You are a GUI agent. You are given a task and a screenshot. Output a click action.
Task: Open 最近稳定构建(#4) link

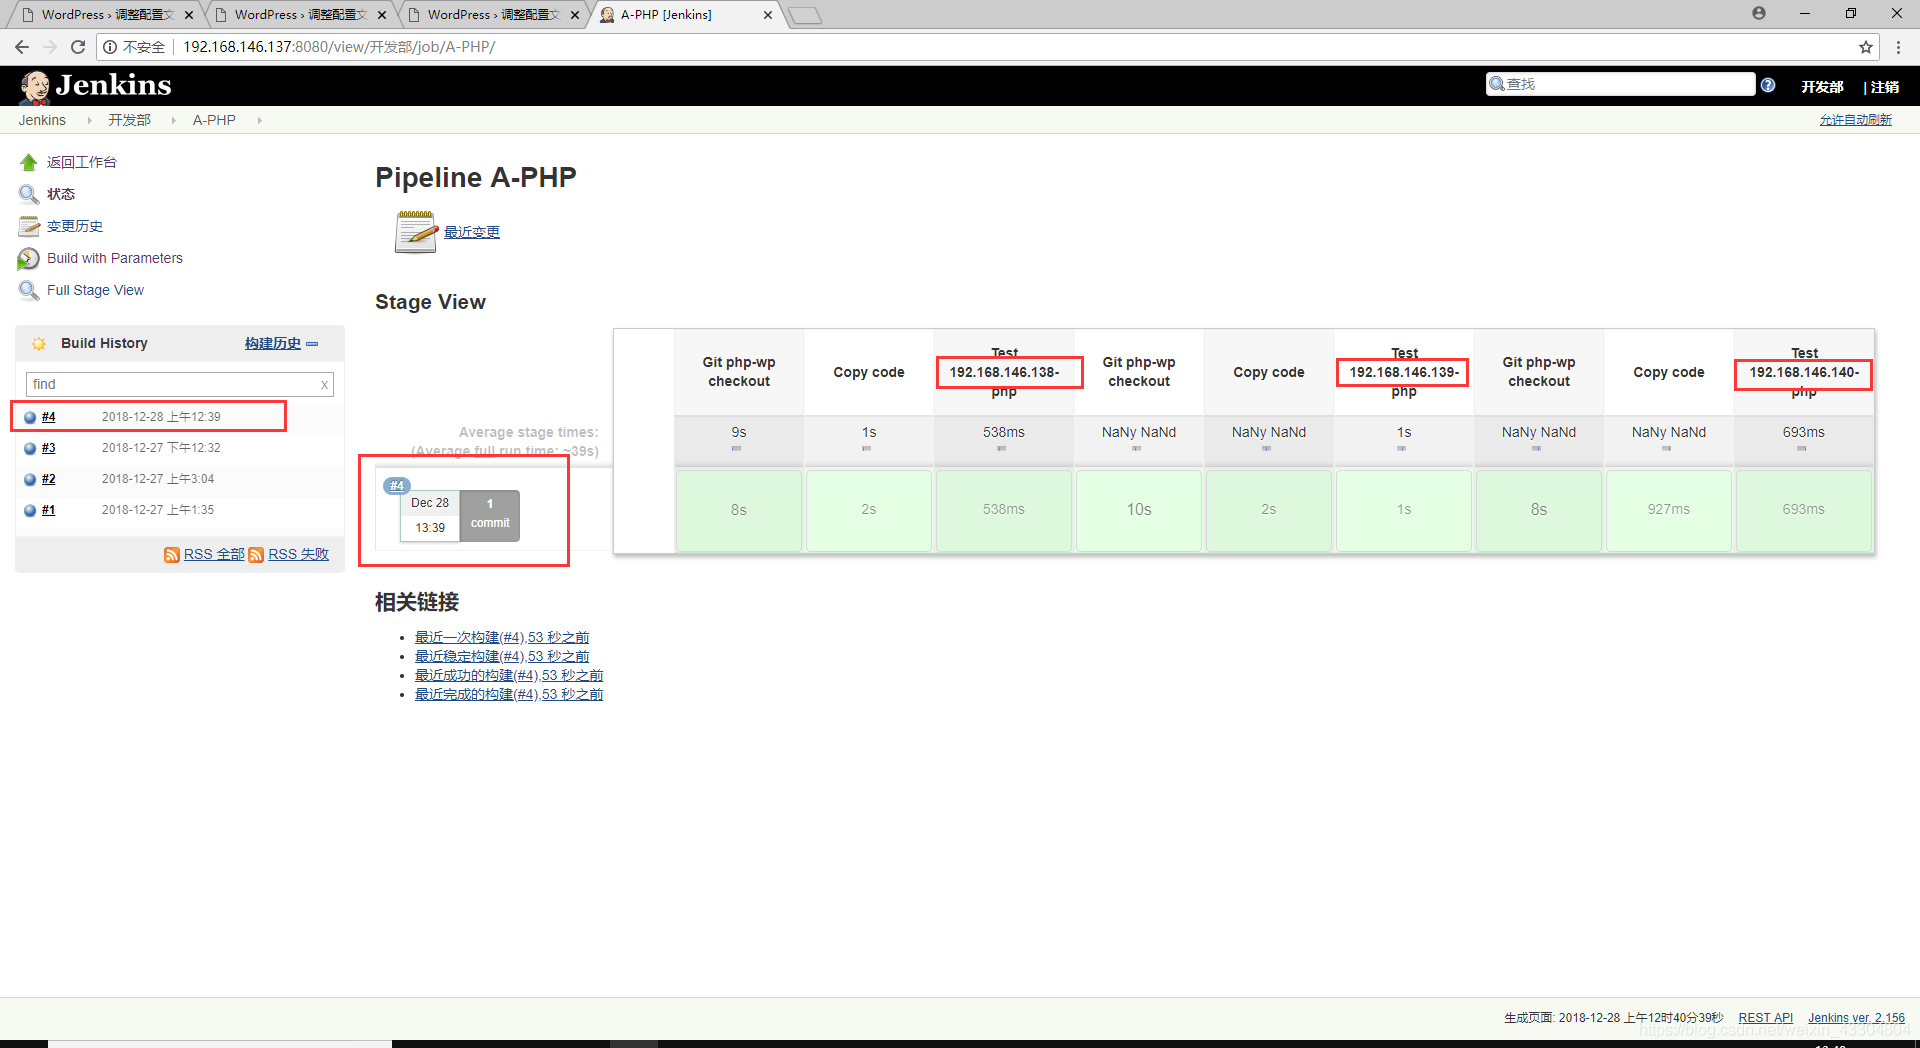(x=502, y=656)
